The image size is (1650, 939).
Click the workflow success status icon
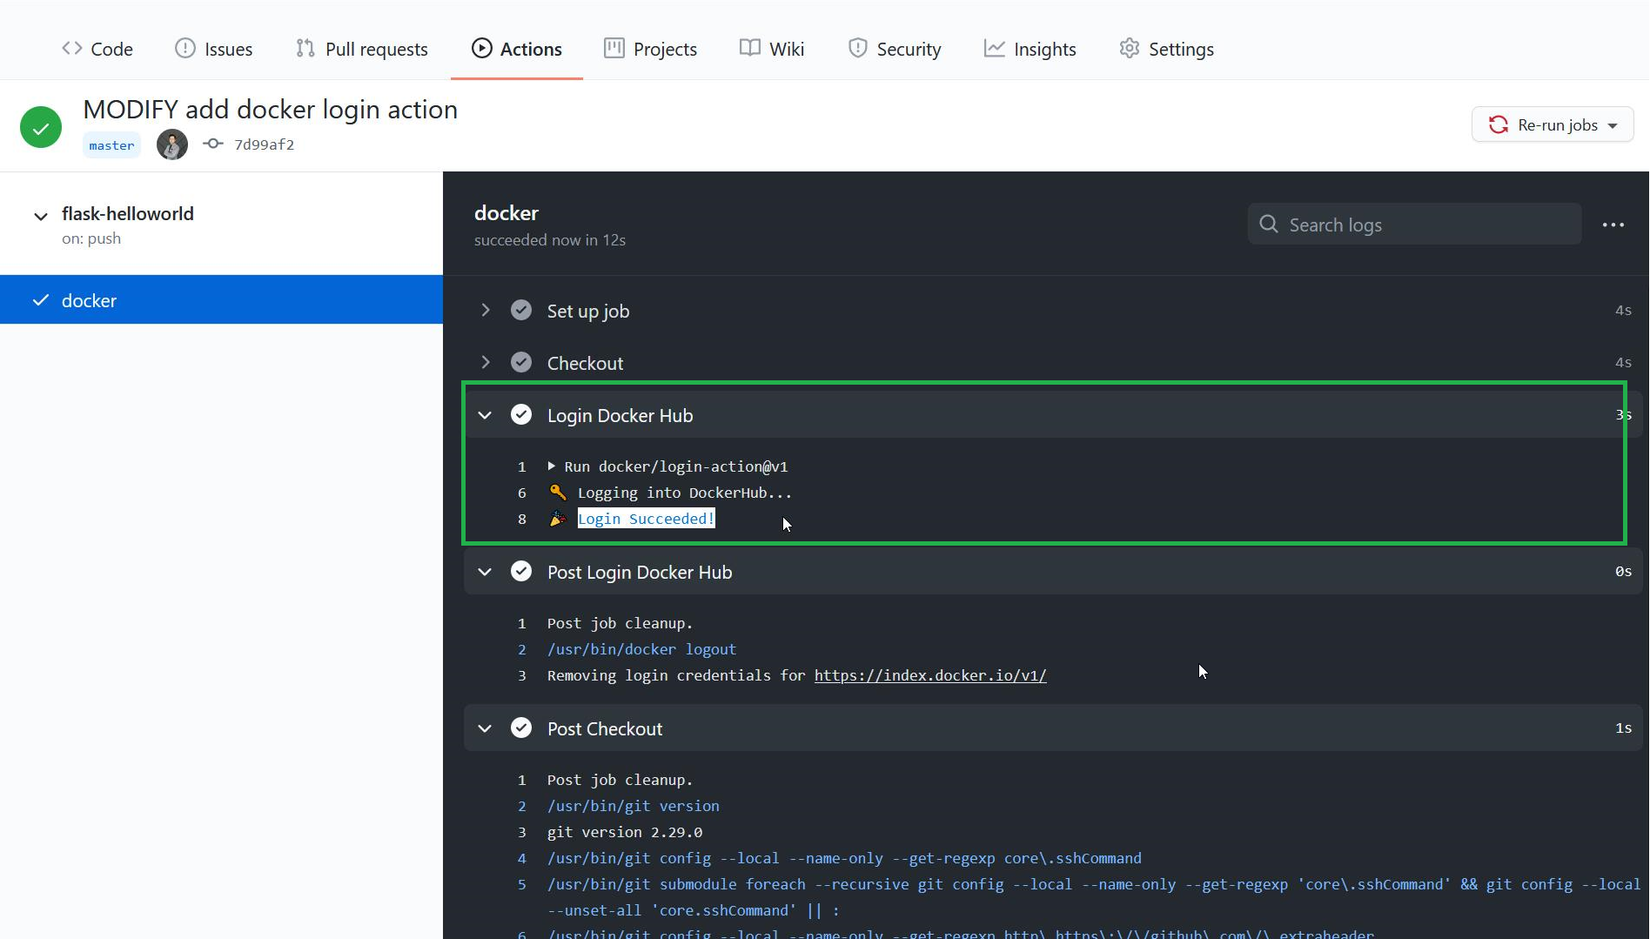point(41,127)
